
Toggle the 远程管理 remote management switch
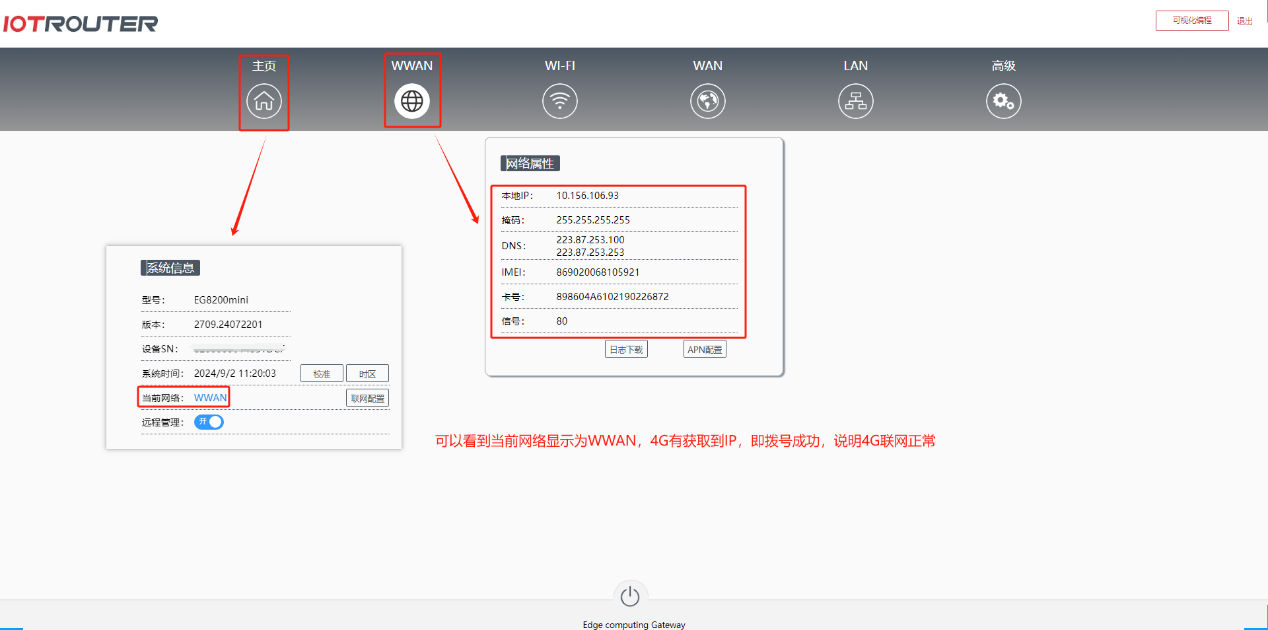[207, 423]
